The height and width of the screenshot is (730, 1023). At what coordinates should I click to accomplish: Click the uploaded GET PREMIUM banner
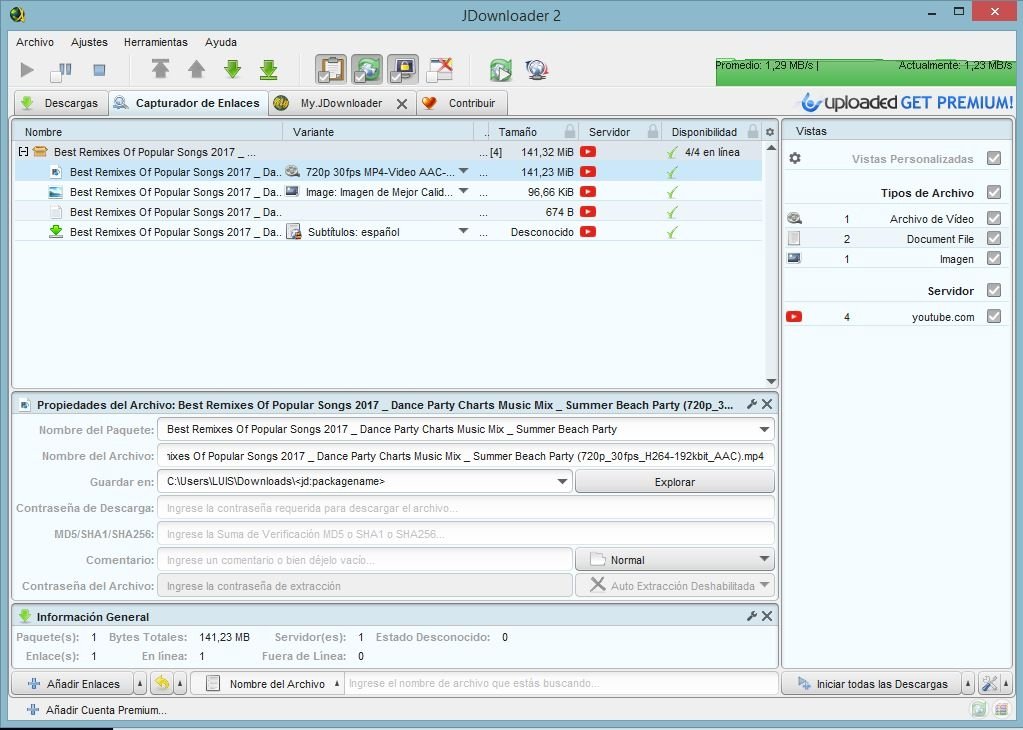[x=907, y=102]
